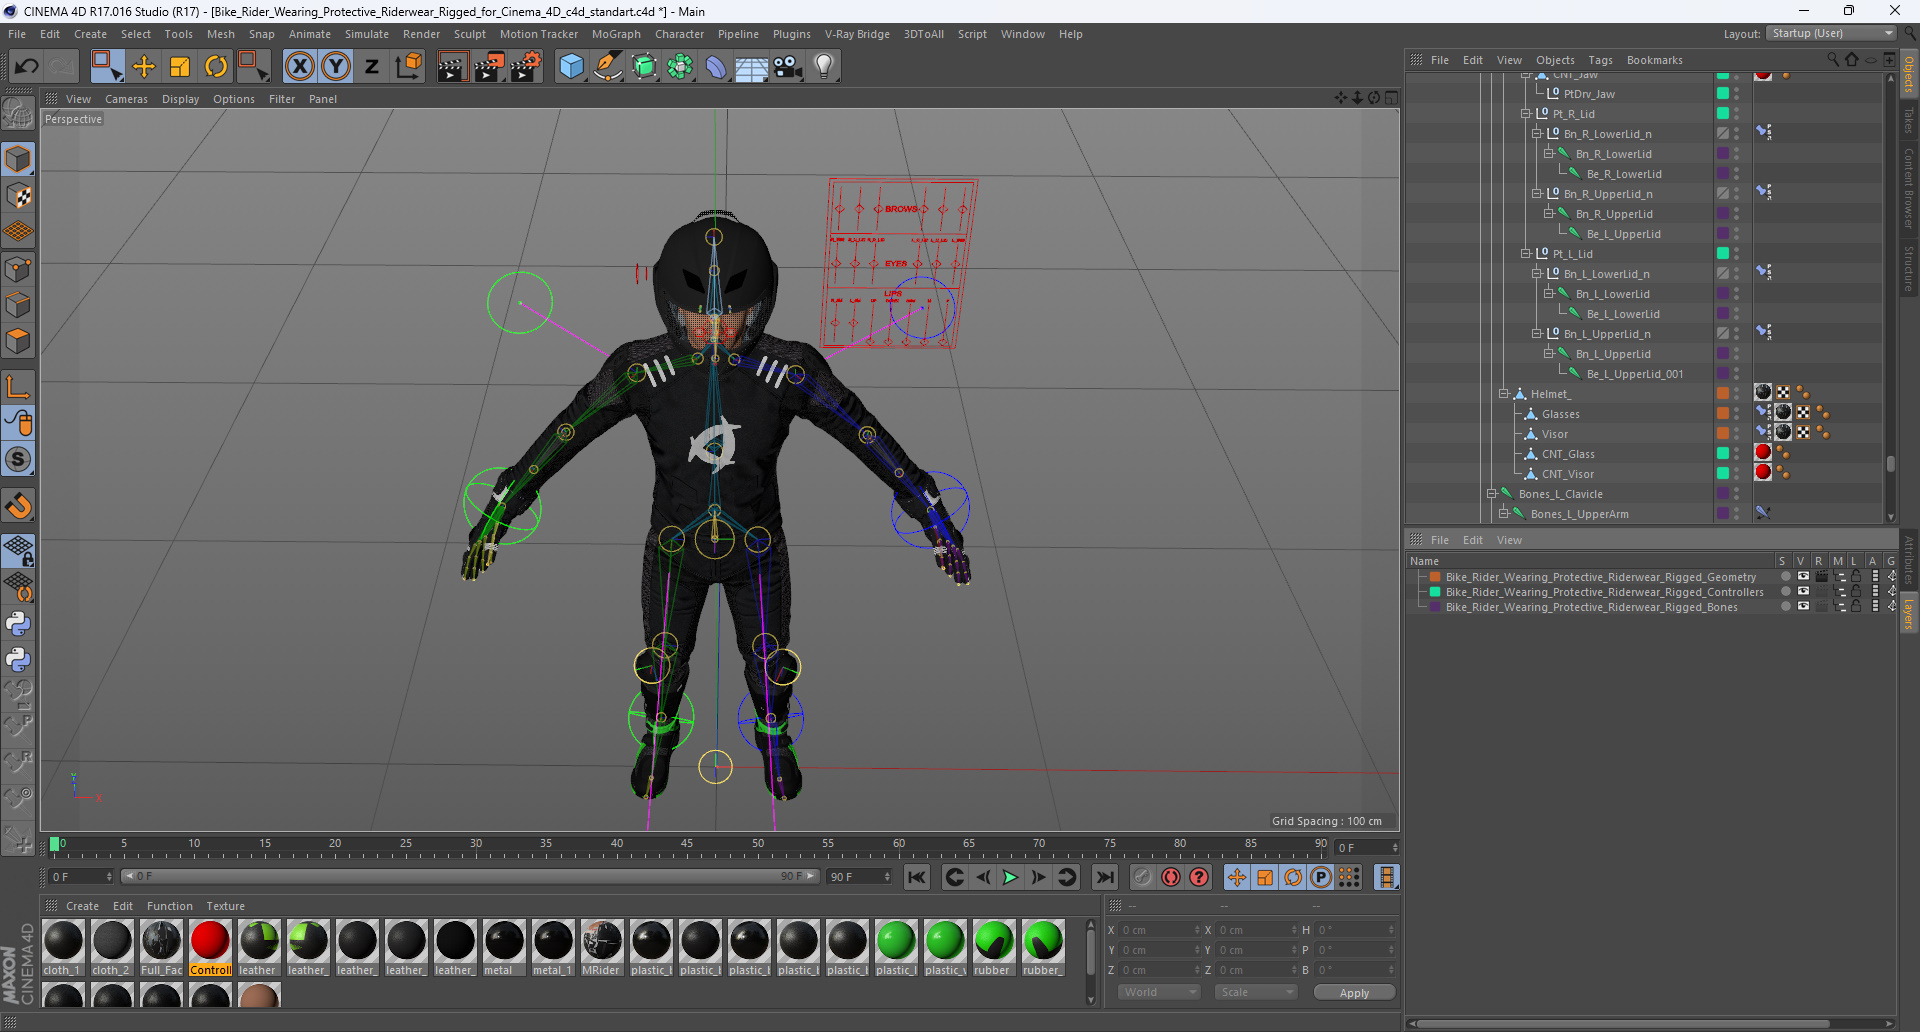Open viewport Cameras menu
Image resolution: width=1920 pixels, height=1032 pixels.
point(126,99)
